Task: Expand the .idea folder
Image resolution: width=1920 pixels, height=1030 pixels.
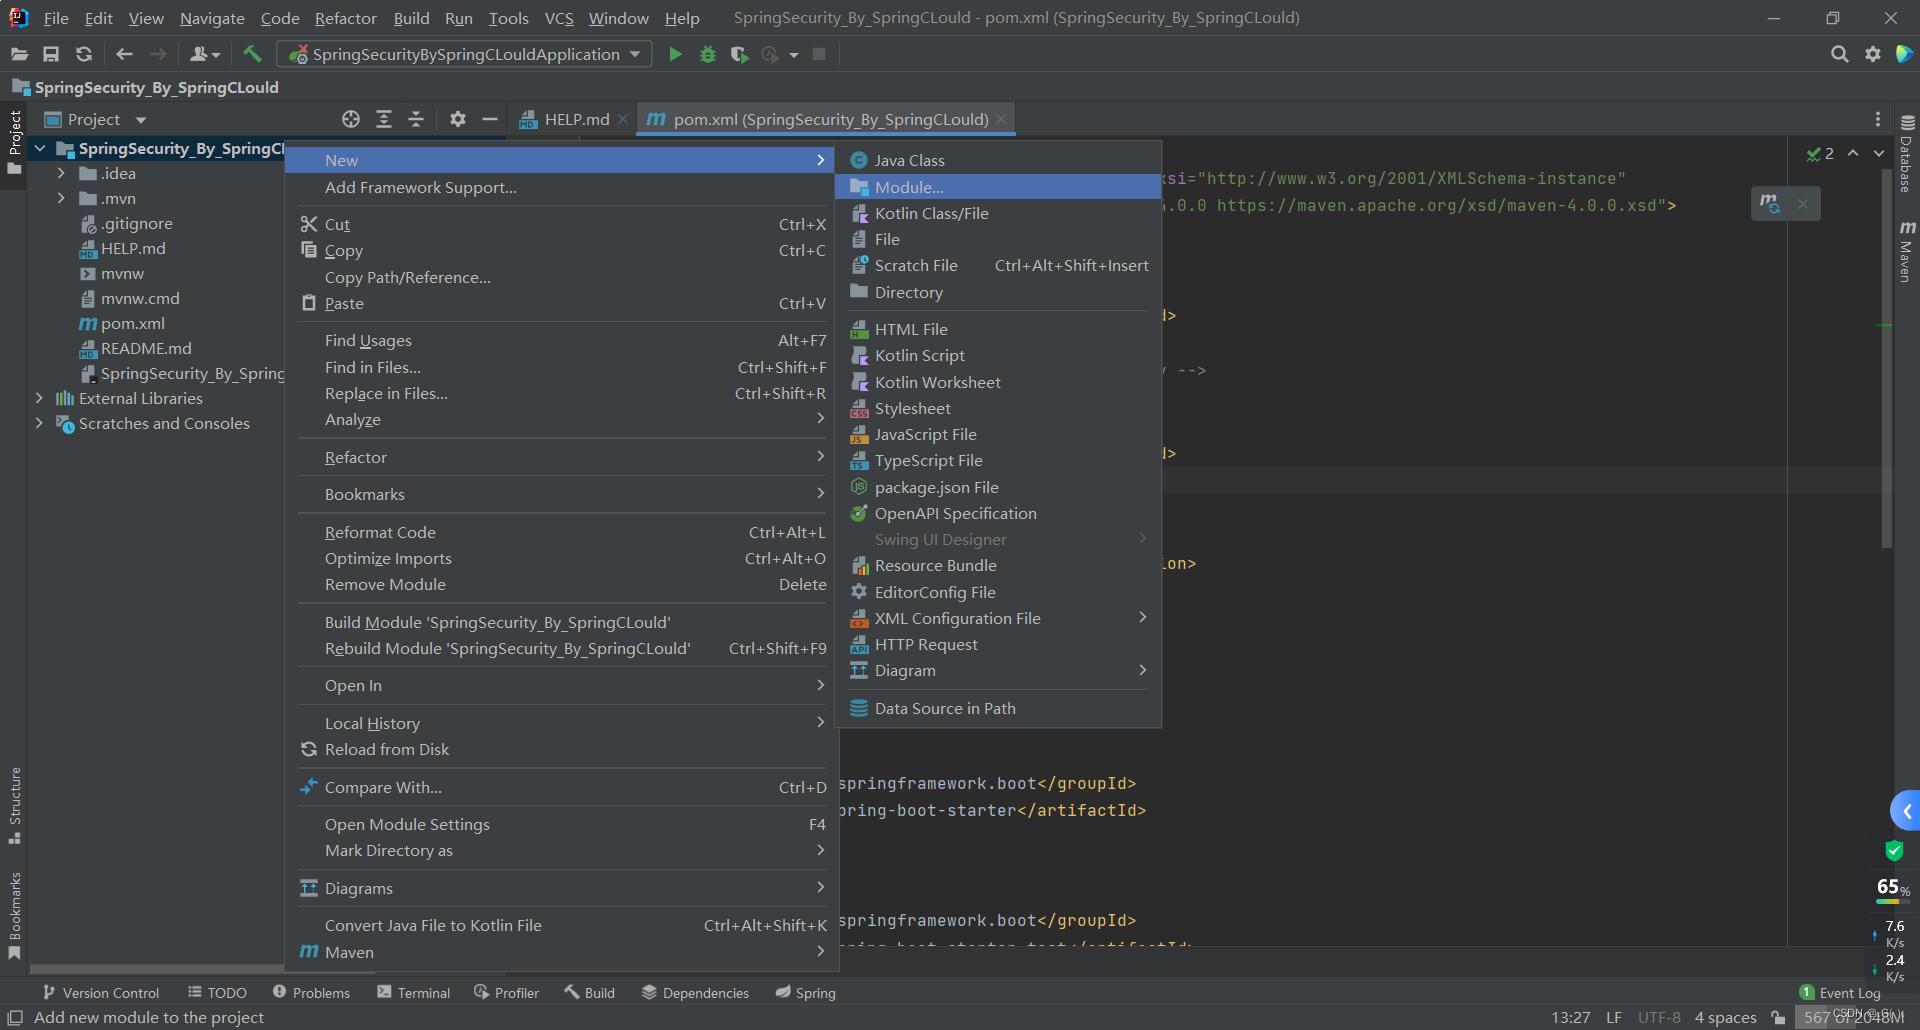Action: coord(61,173)
